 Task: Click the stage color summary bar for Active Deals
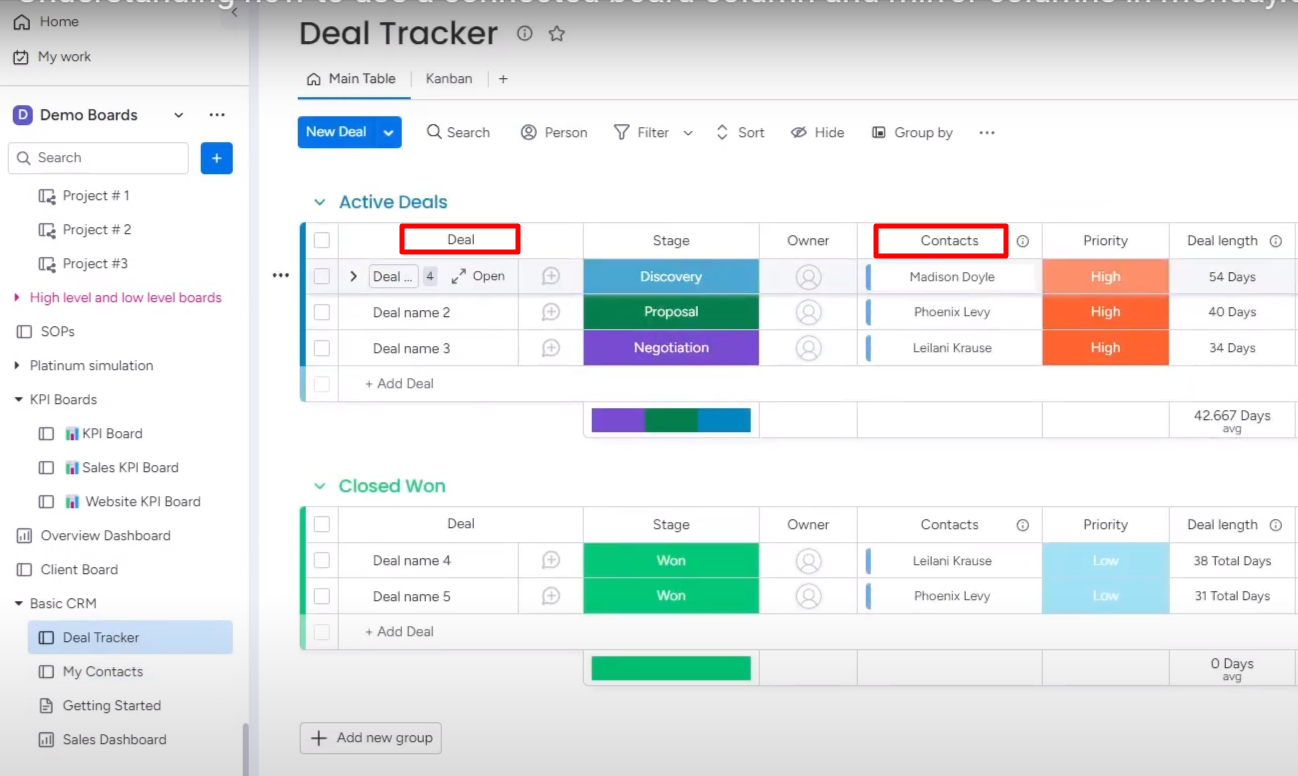click(x=670, y=419)
